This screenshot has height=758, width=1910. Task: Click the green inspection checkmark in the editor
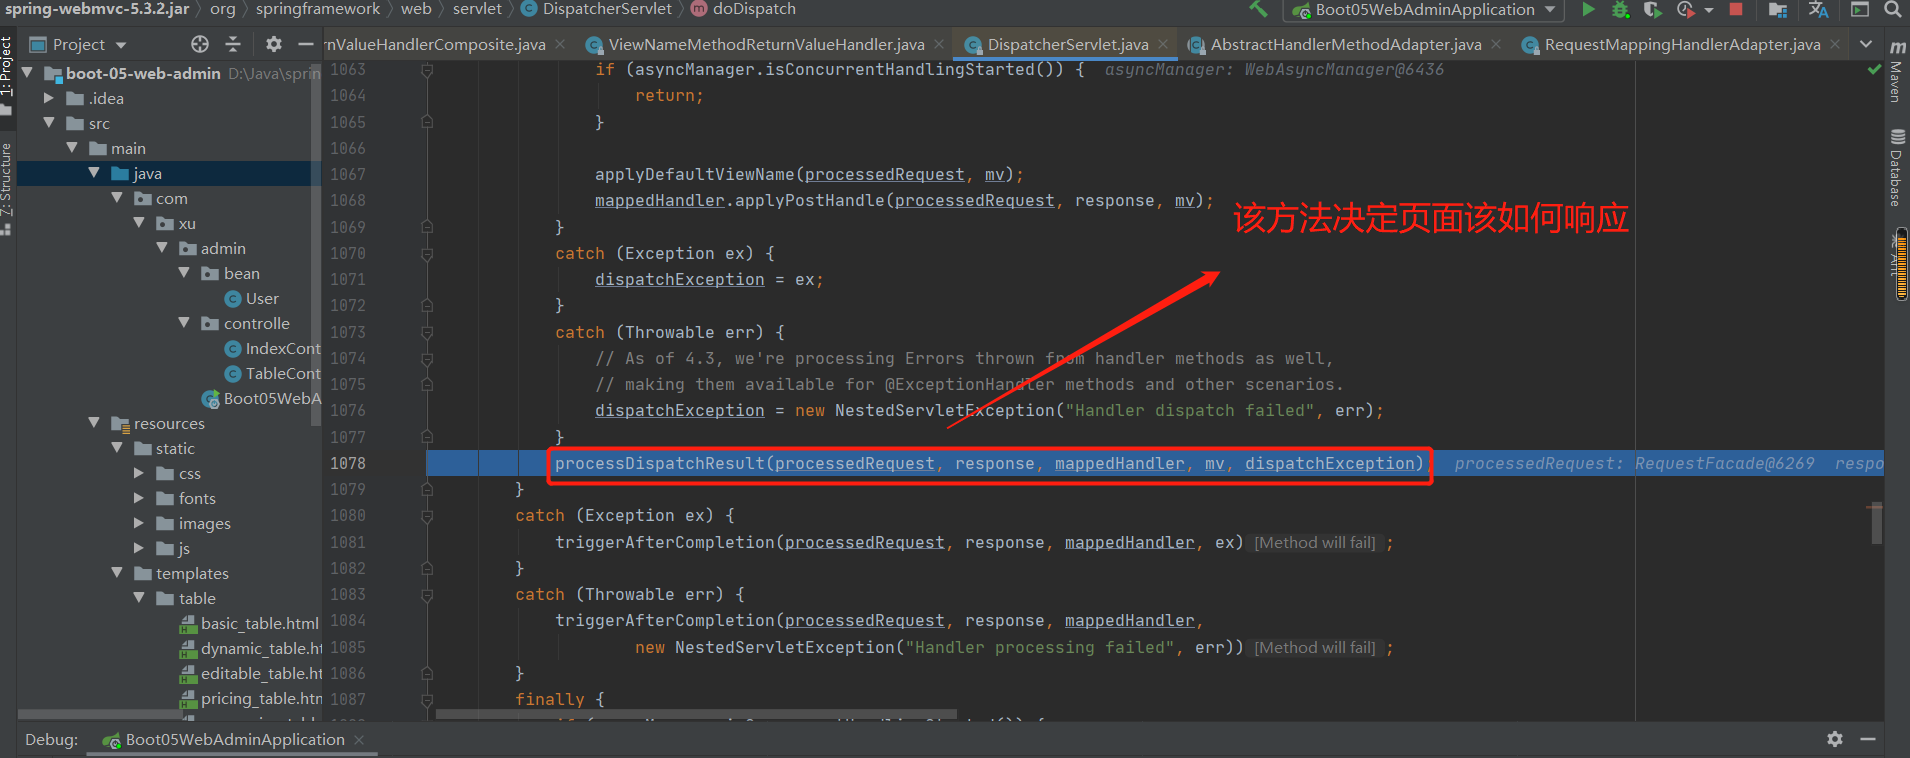[1874, 70]
